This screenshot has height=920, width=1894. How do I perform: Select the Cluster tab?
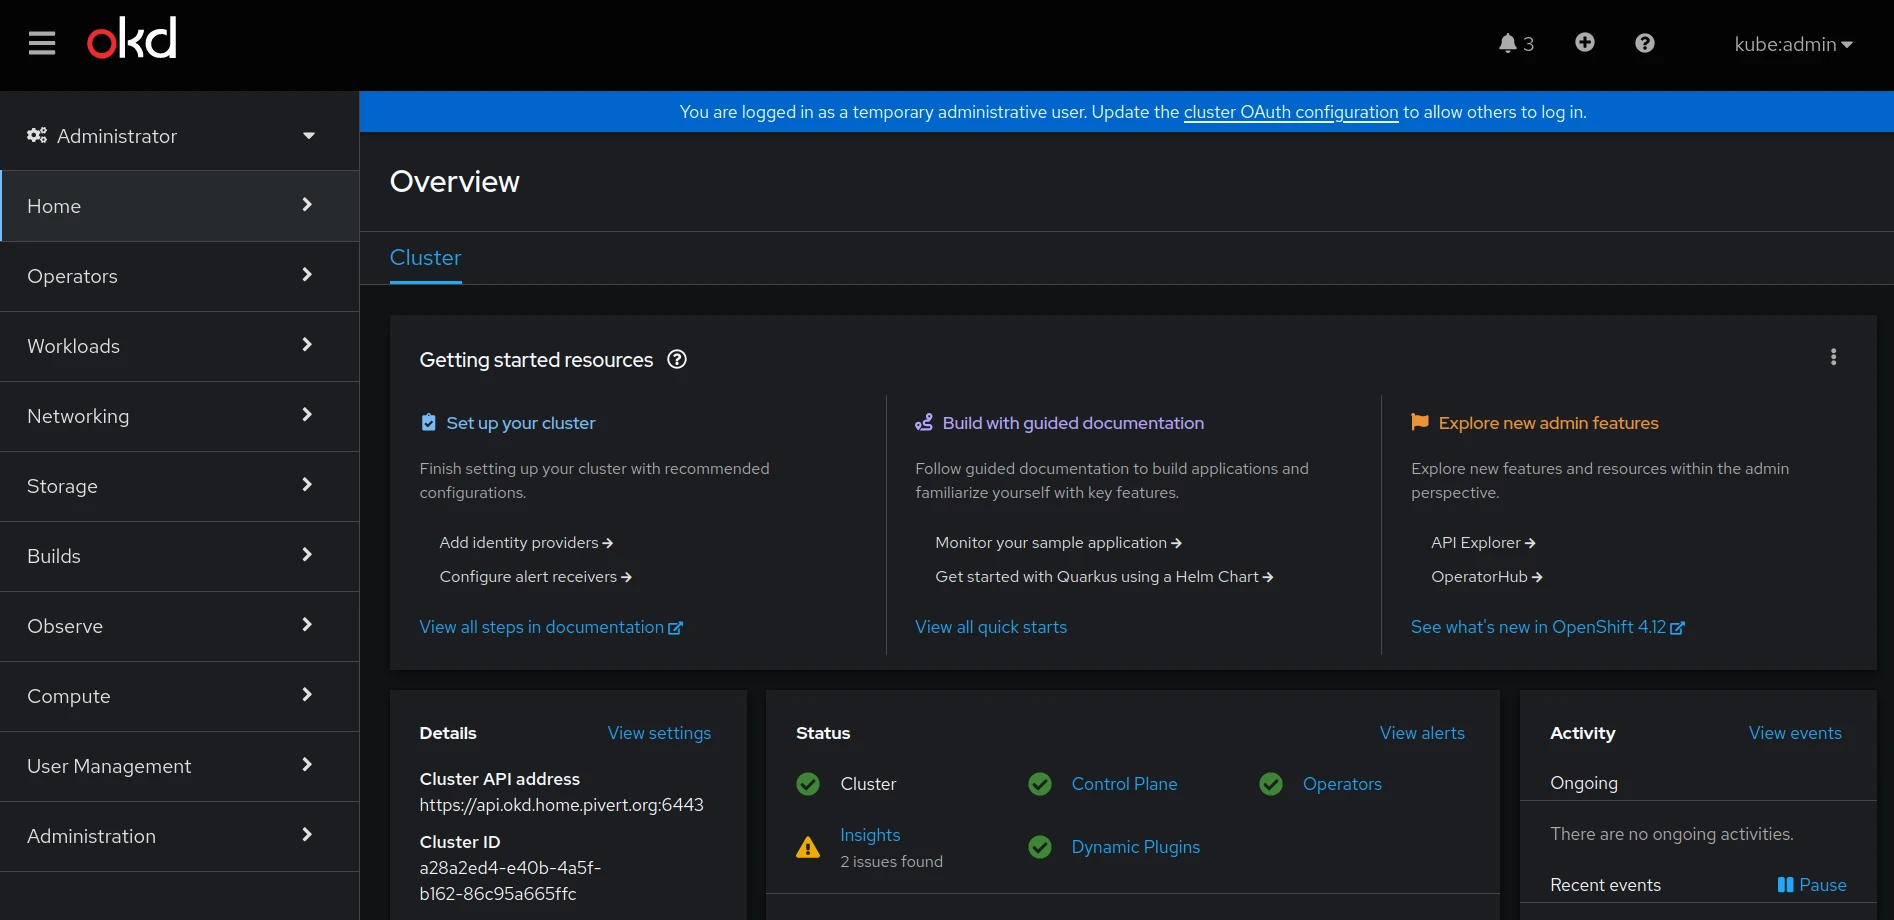pos(425,258)
